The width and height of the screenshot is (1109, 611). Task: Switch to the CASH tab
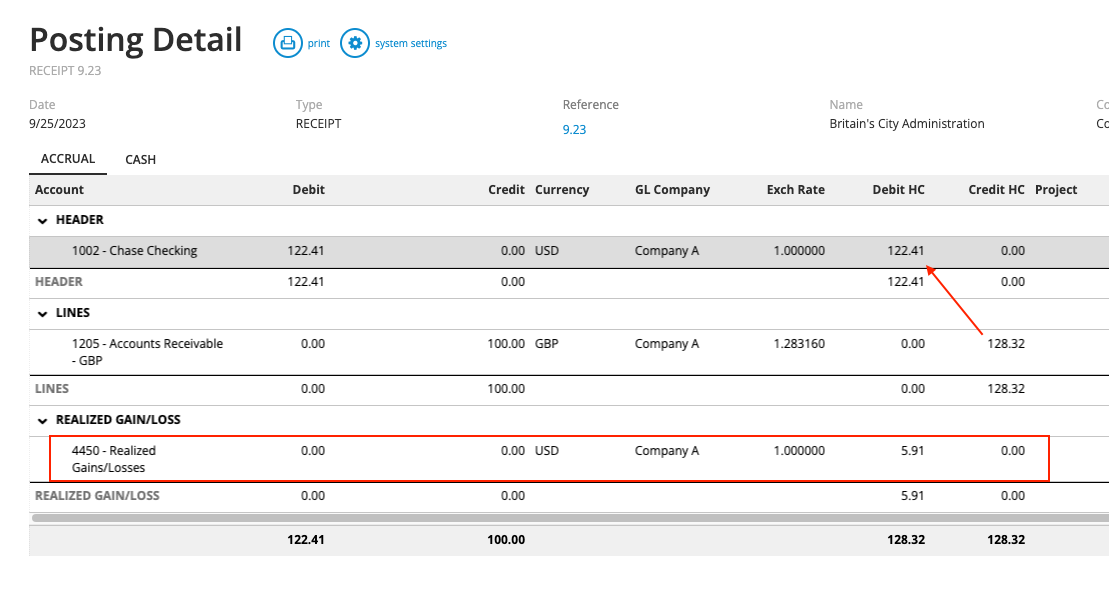[x=140, y=159]
